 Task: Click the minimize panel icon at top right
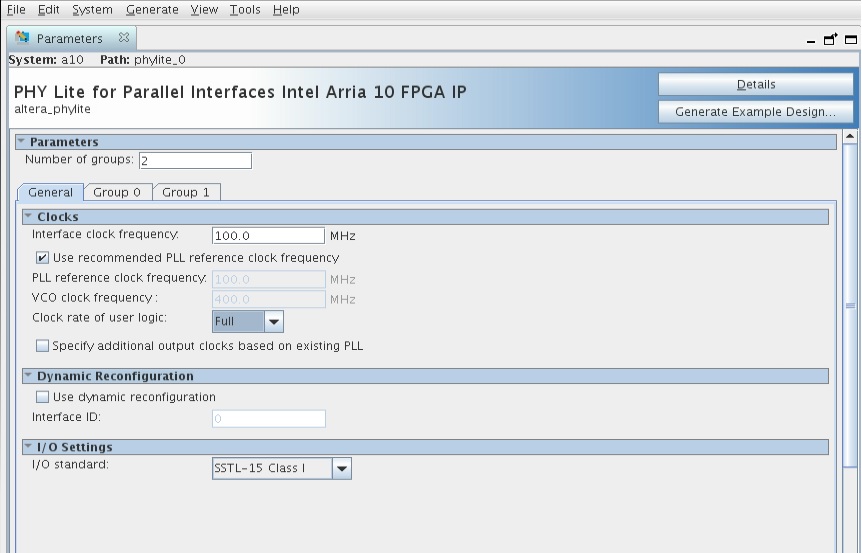811,41
